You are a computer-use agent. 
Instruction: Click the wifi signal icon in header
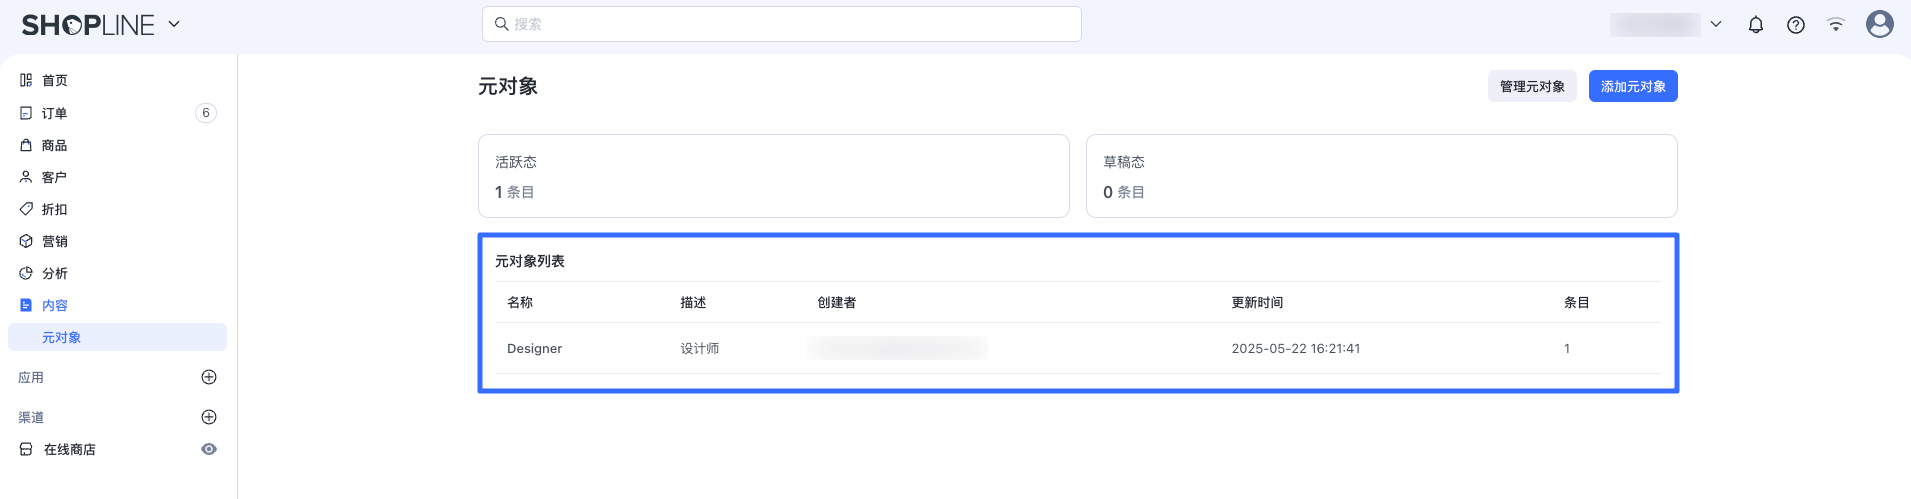[x=1836, y=25]
